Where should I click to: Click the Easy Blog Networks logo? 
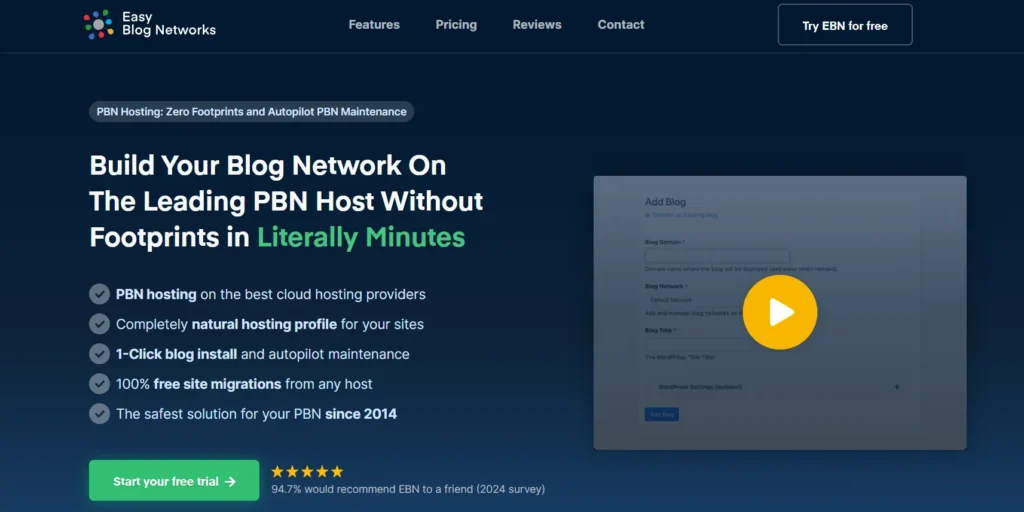[x=150, y=25]
